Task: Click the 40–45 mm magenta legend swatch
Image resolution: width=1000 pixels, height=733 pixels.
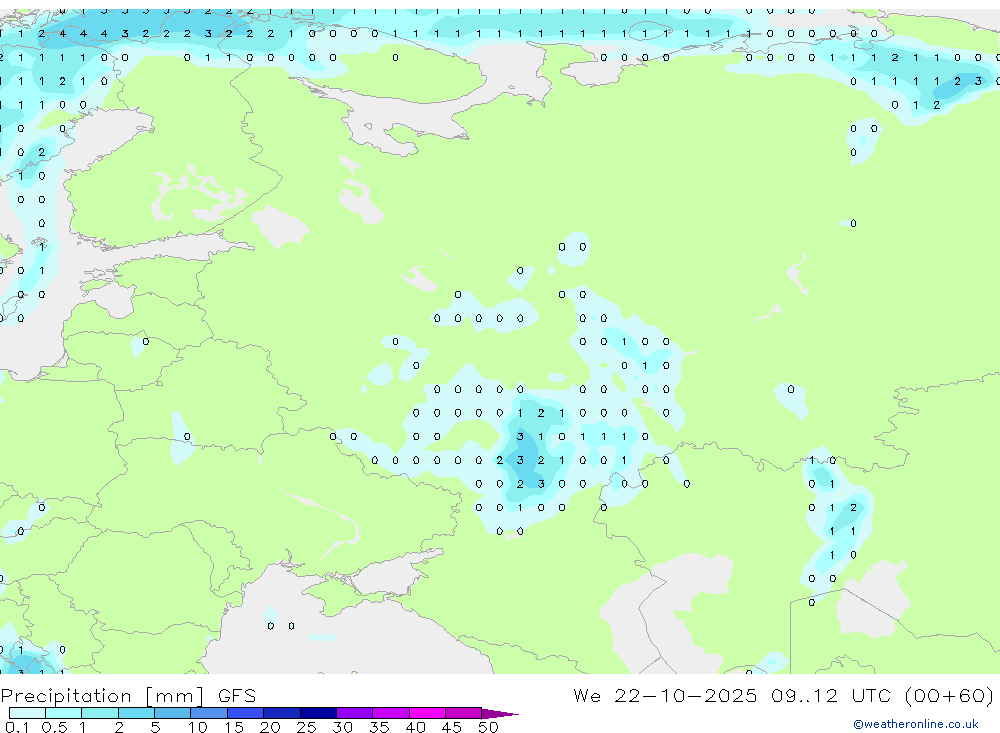Action: pos(427,713)
